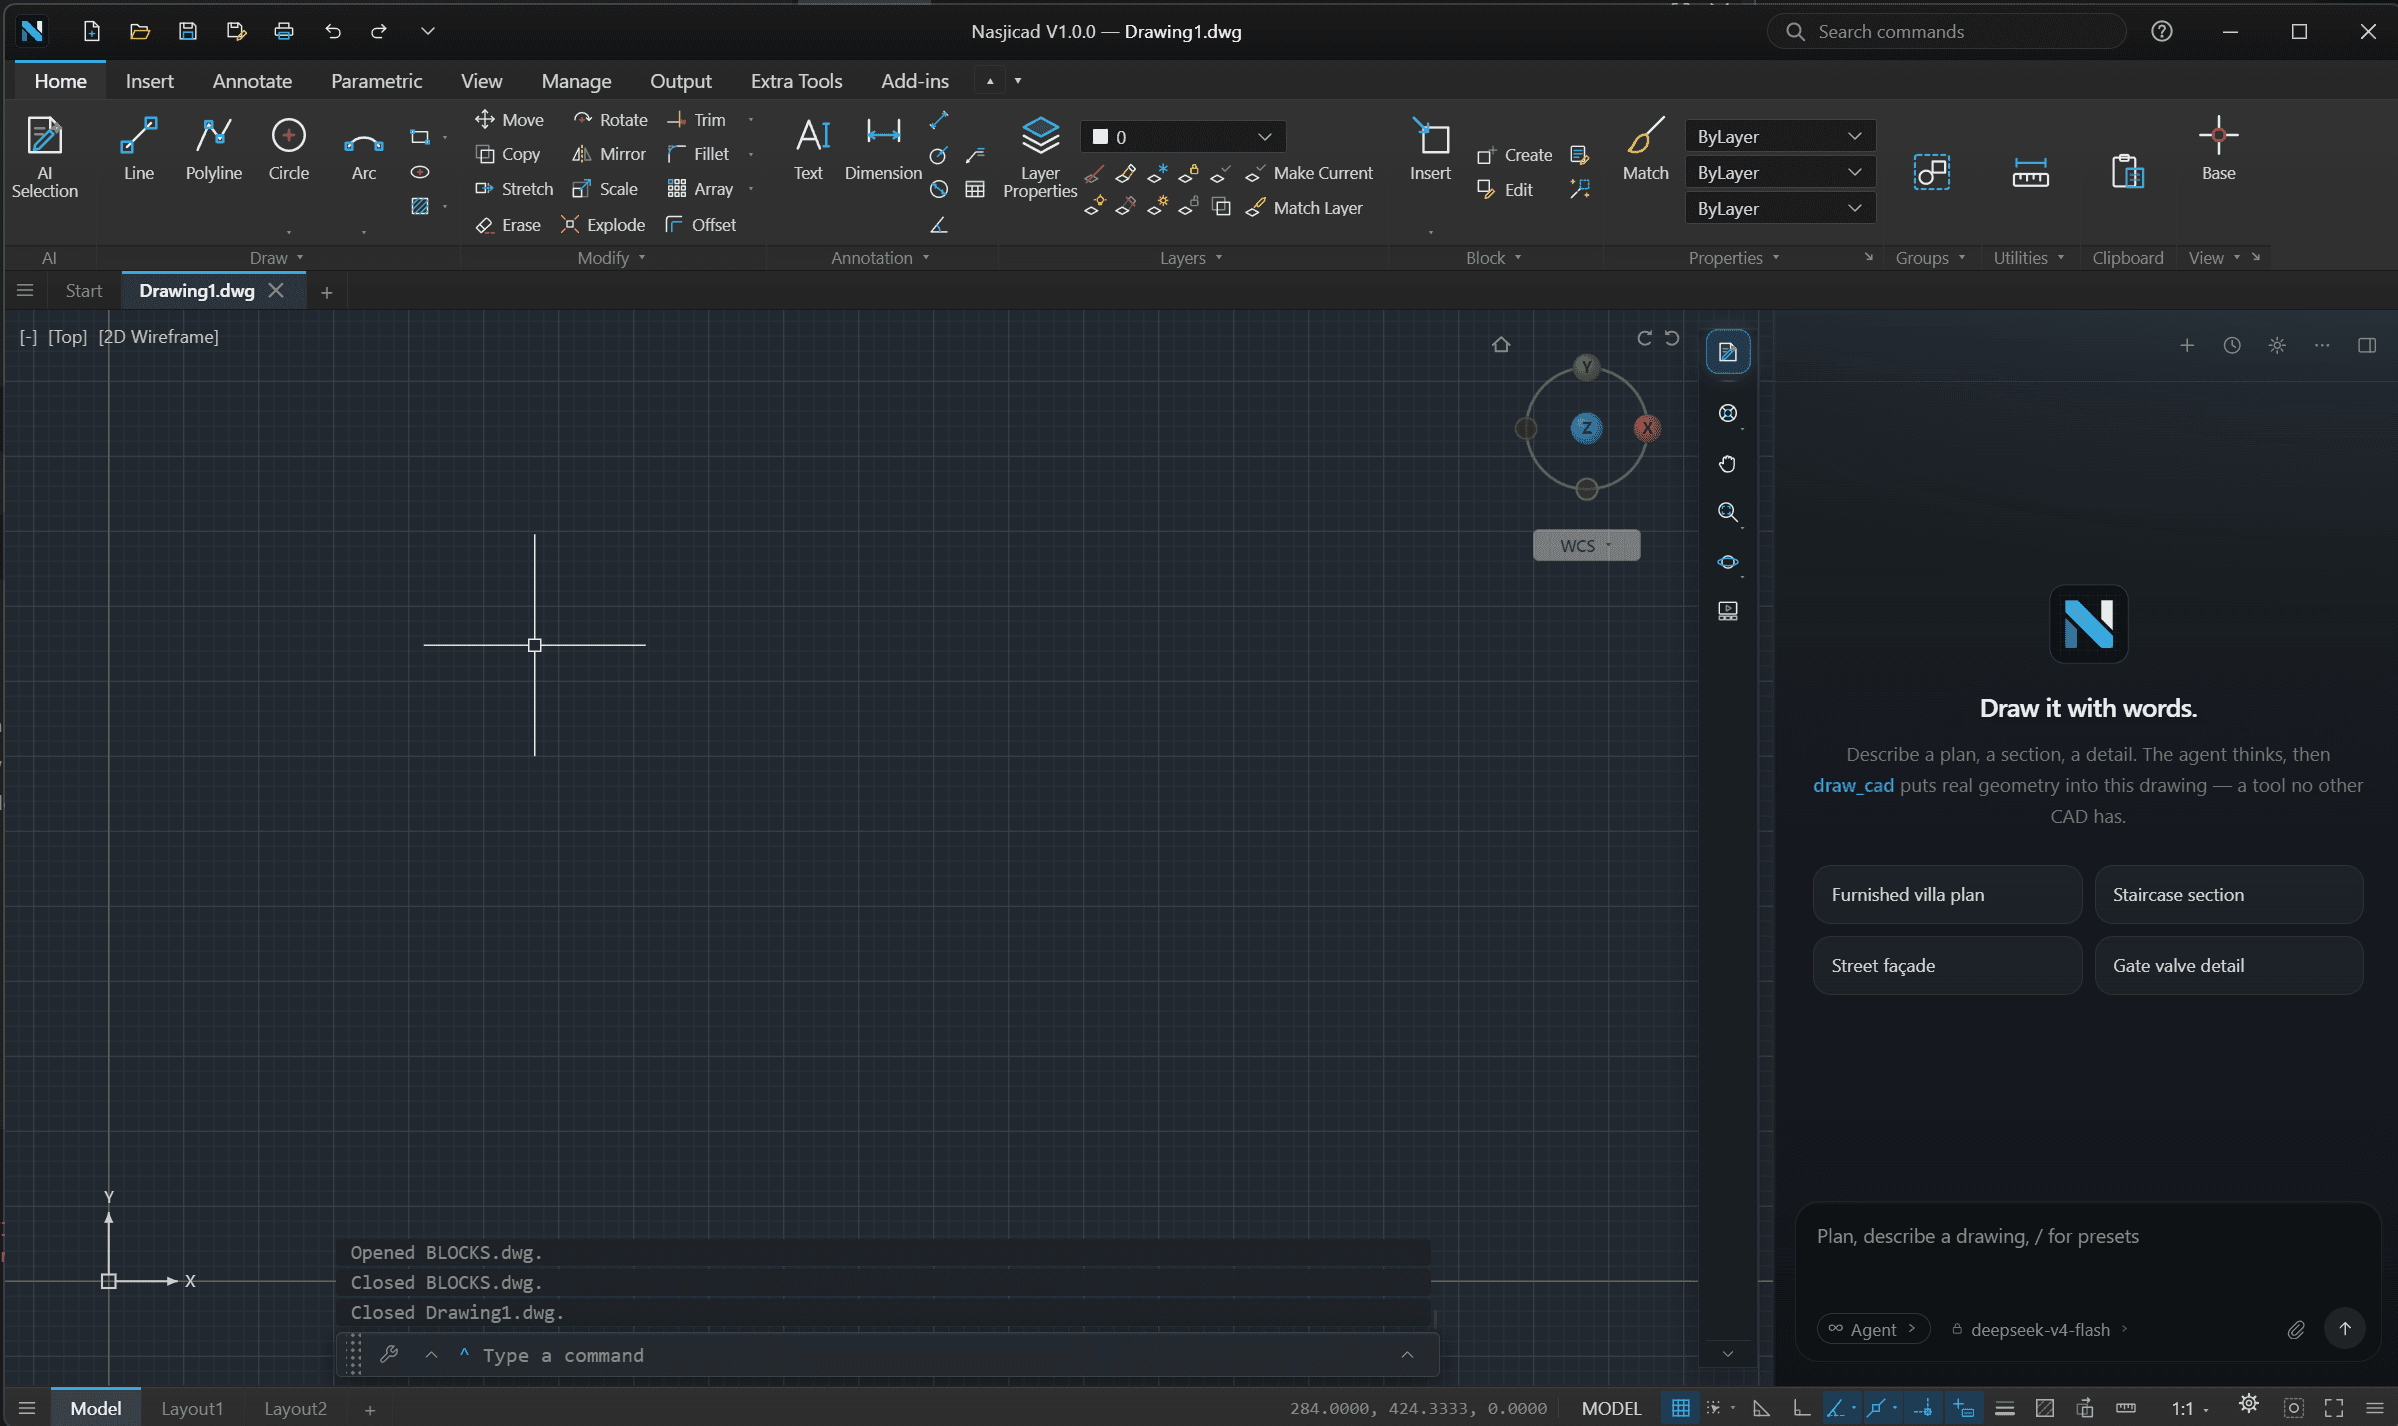This screenshot has height=1426, width=2398.
Task: Choose the Gate valve detail preset
Action: (x=2228, y=966)
